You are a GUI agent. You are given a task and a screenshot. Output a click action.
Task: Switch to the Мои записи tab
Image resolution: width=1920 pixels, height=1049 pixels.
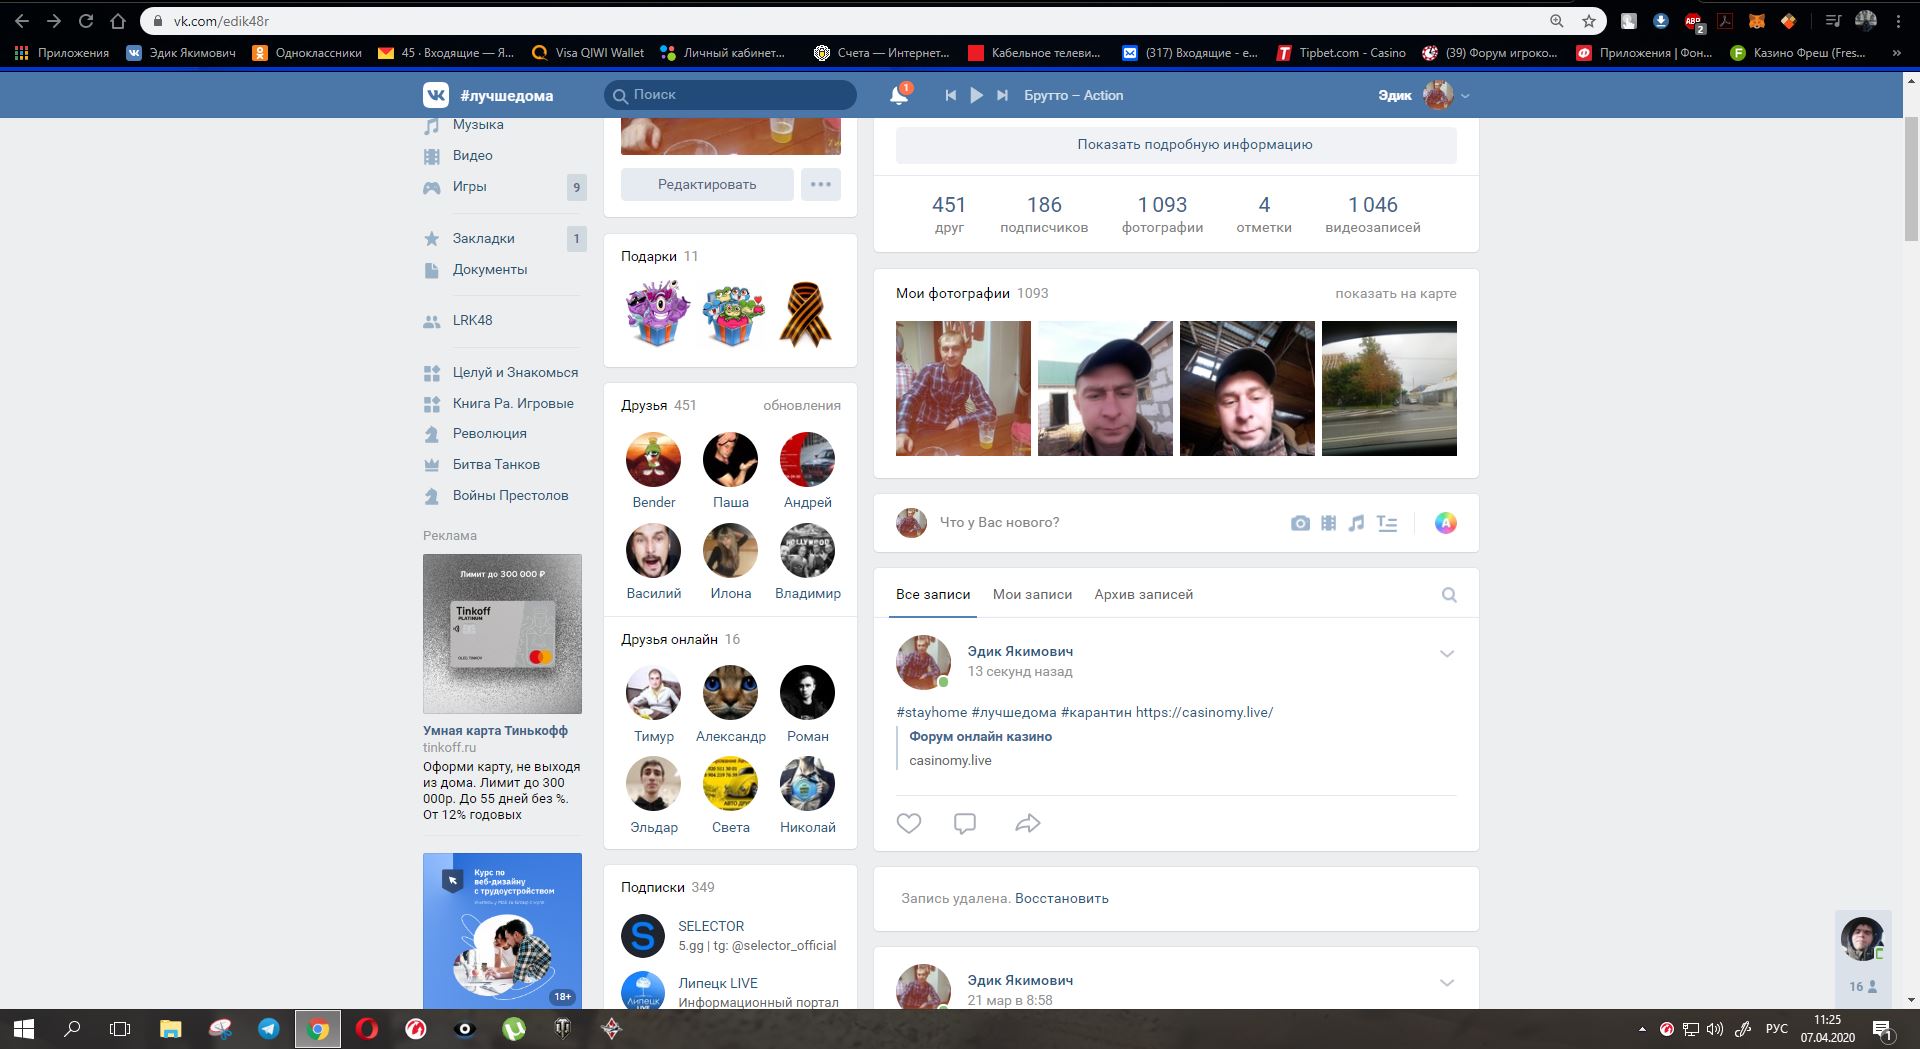[1032, 595]
